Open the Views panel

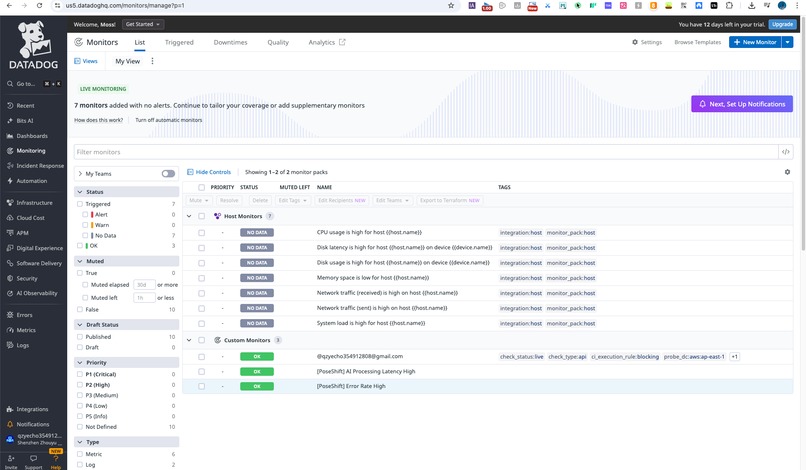(x=86, y=61)
